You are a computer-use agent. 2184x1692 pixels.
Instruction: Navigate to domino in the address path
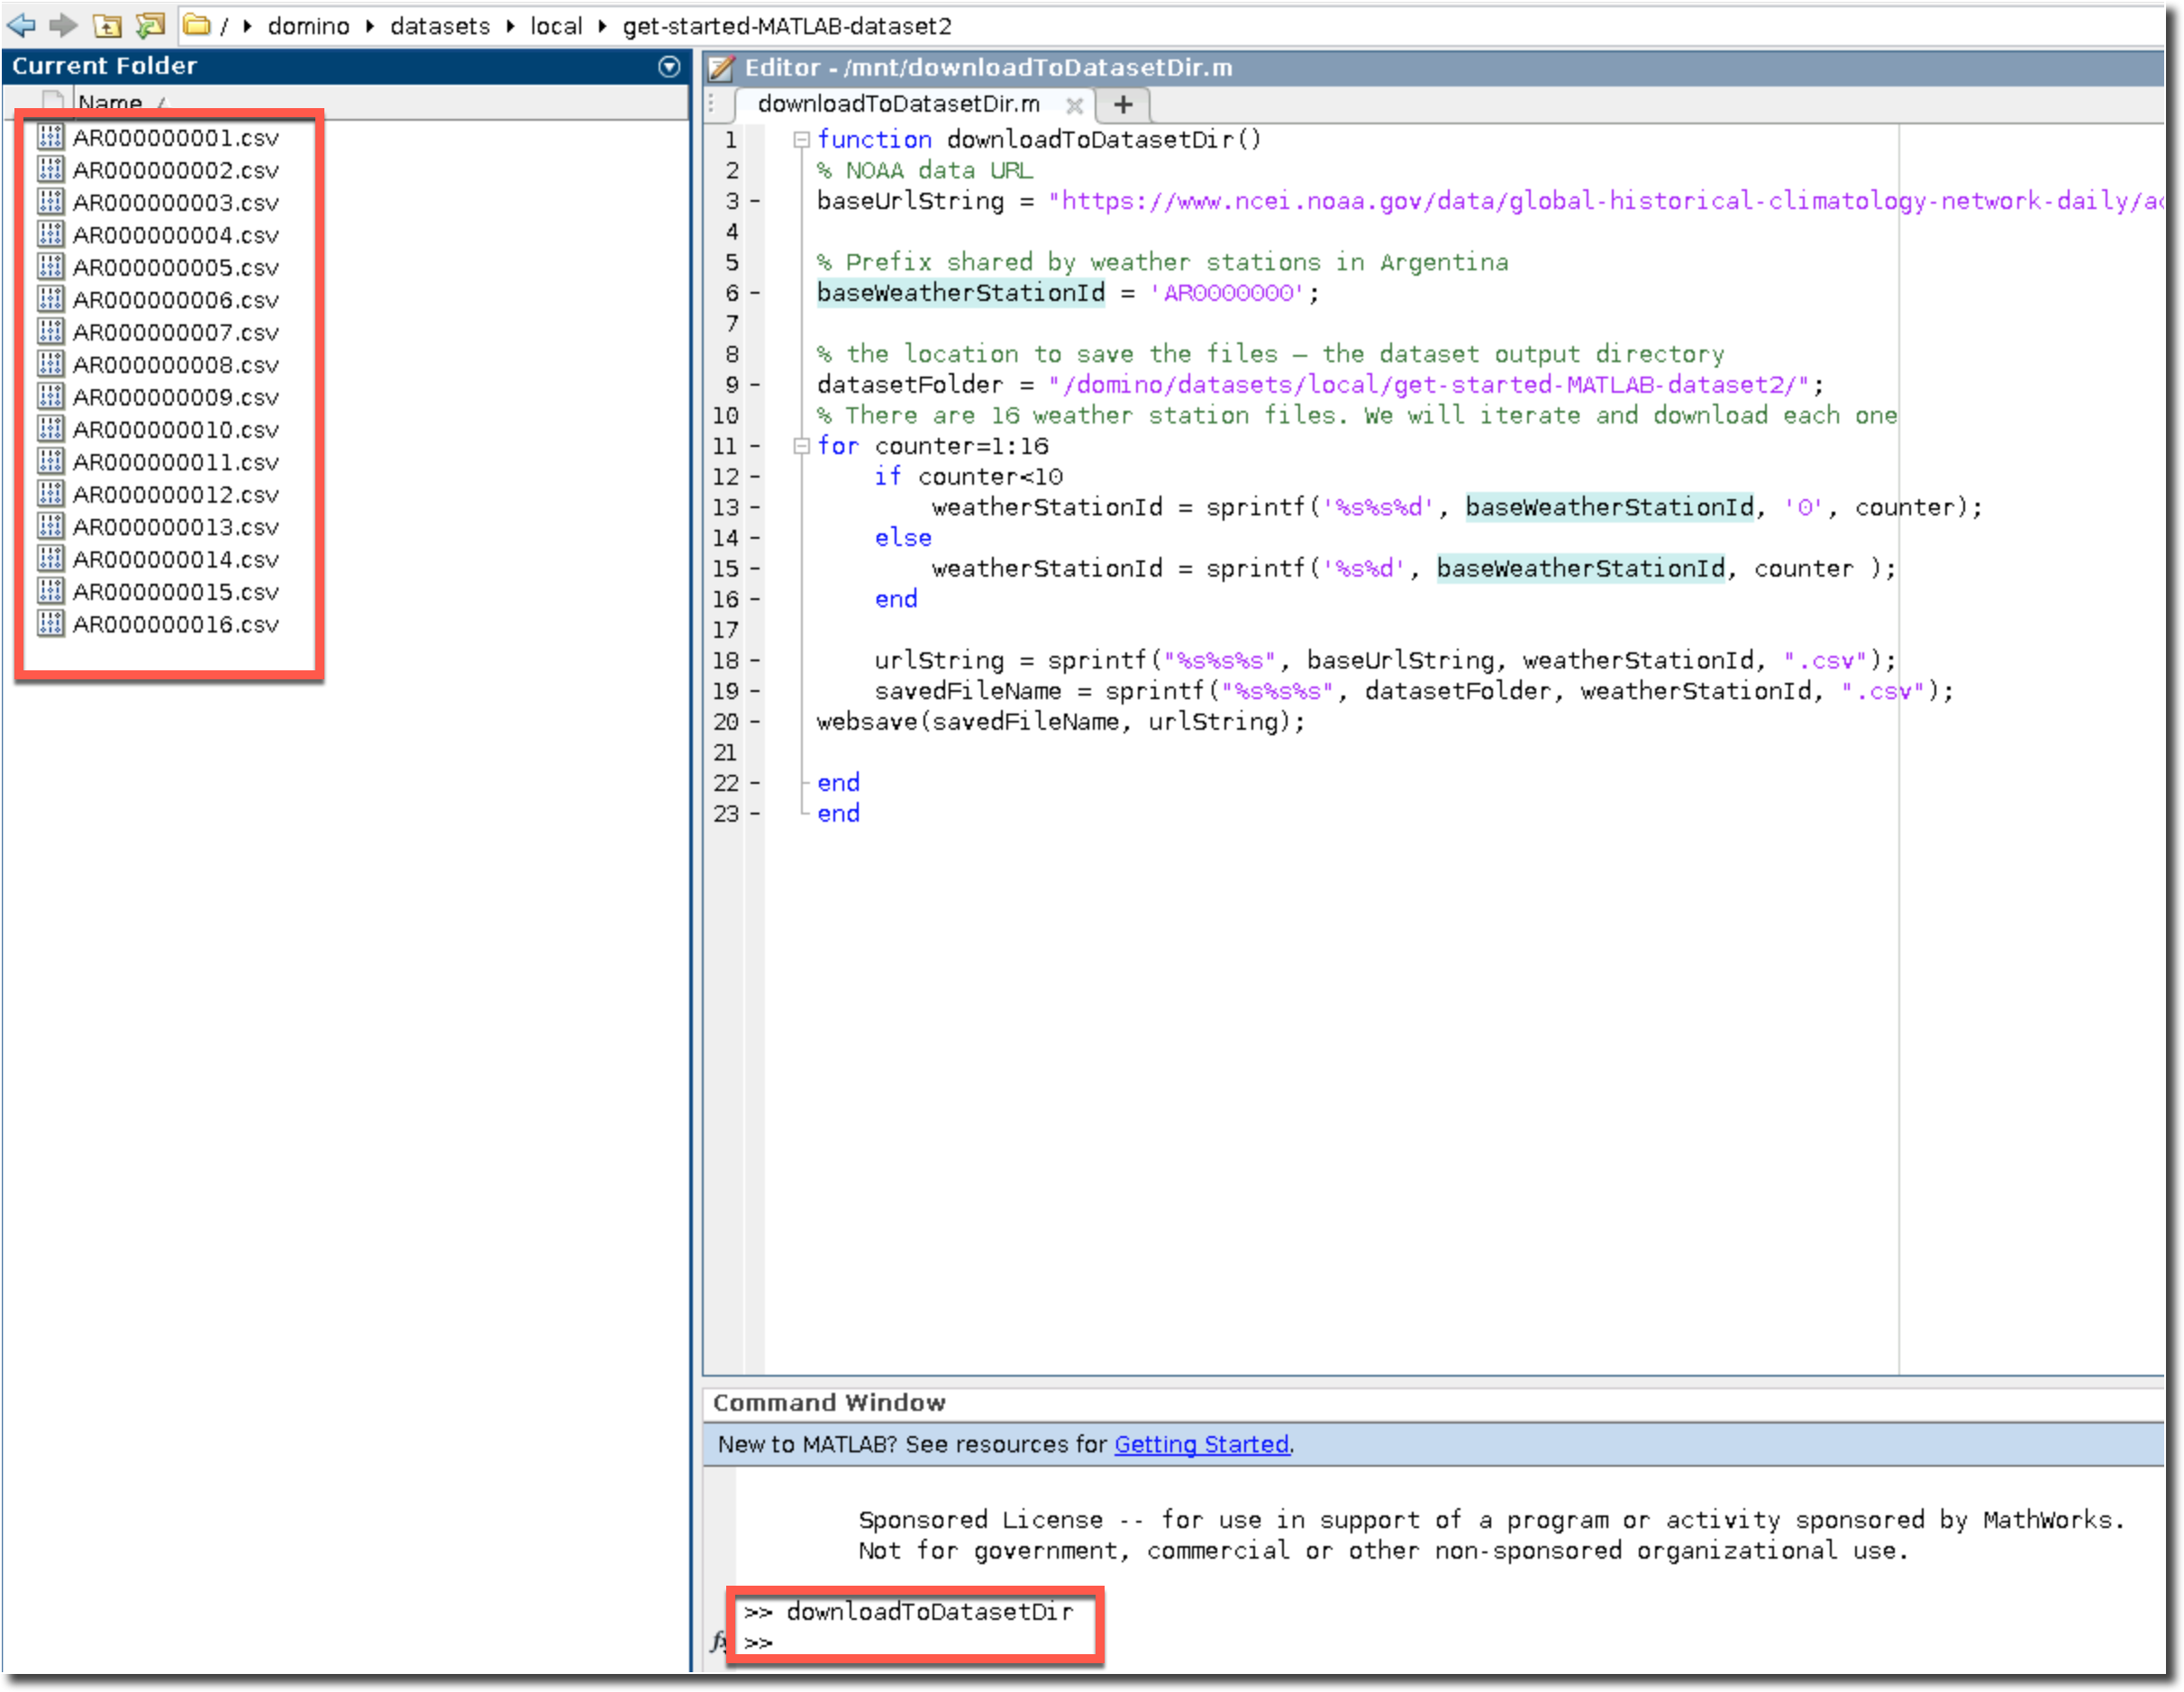tap(308, 26)
